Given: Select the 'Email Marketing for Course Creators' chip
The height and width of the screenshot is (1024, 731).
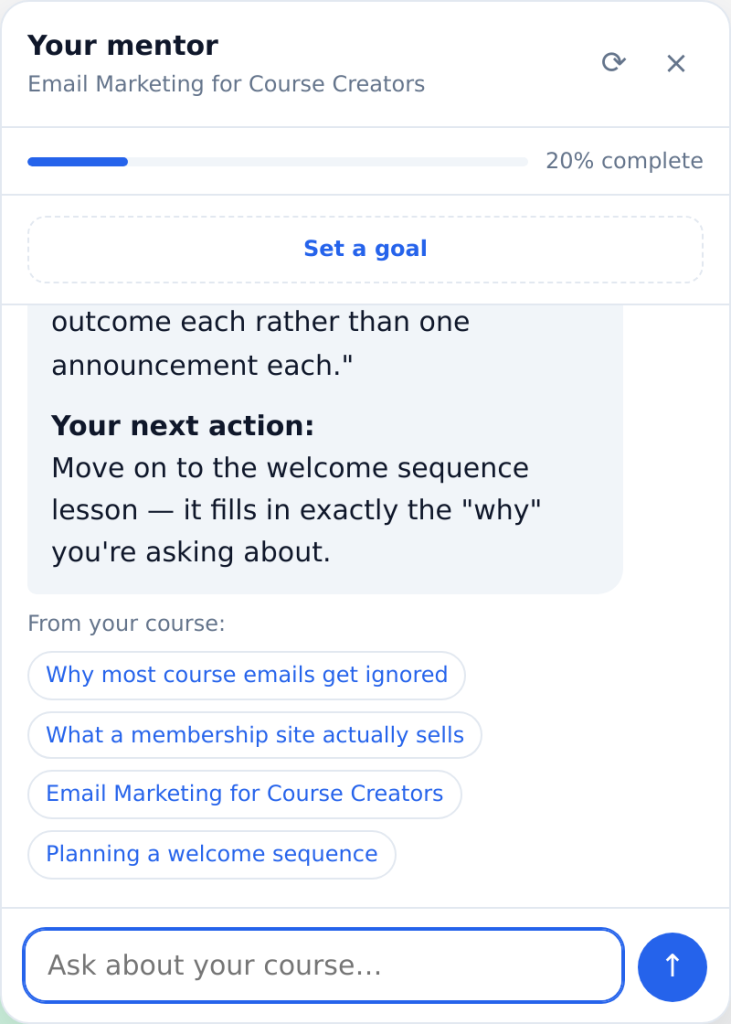Looking at the screenshot, I should tap(244, 794).
